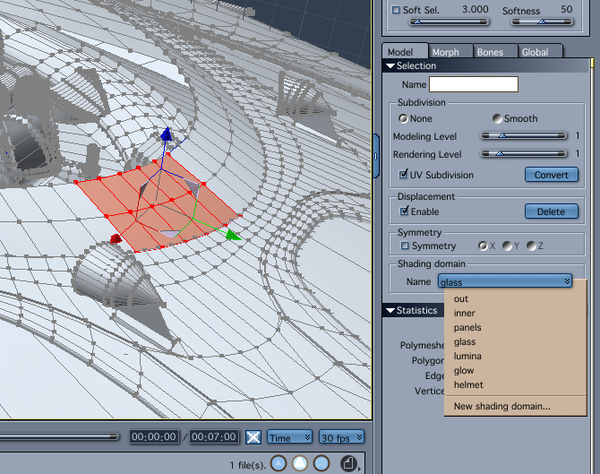
Task: Toggle the UV Subdivision checkbox
Action: [403, 174]
